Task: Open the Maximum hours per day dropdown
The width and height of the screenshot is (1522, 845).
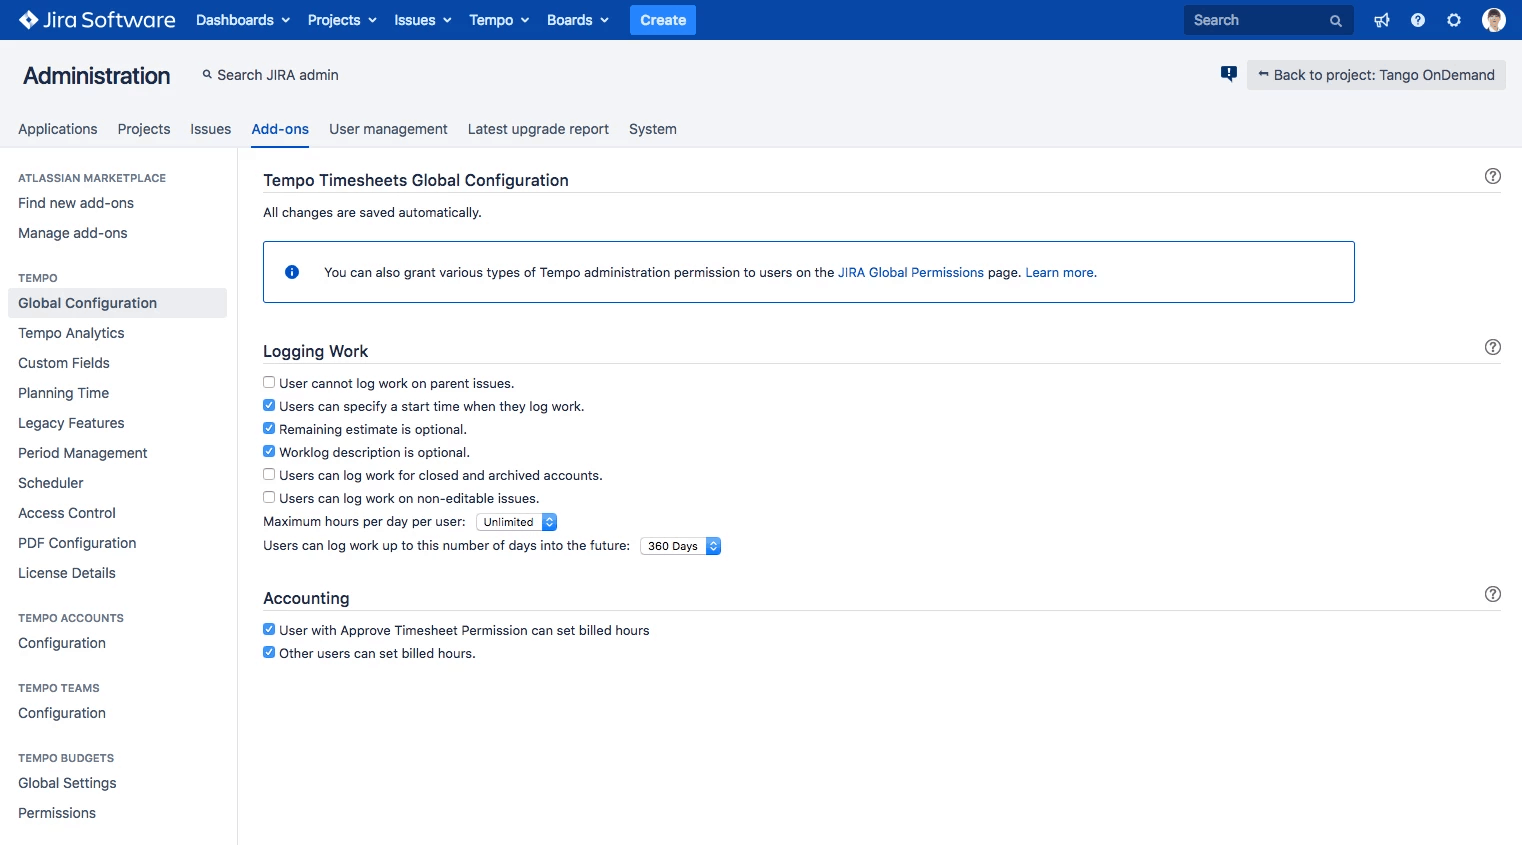Action: click(x=516, y=521)
